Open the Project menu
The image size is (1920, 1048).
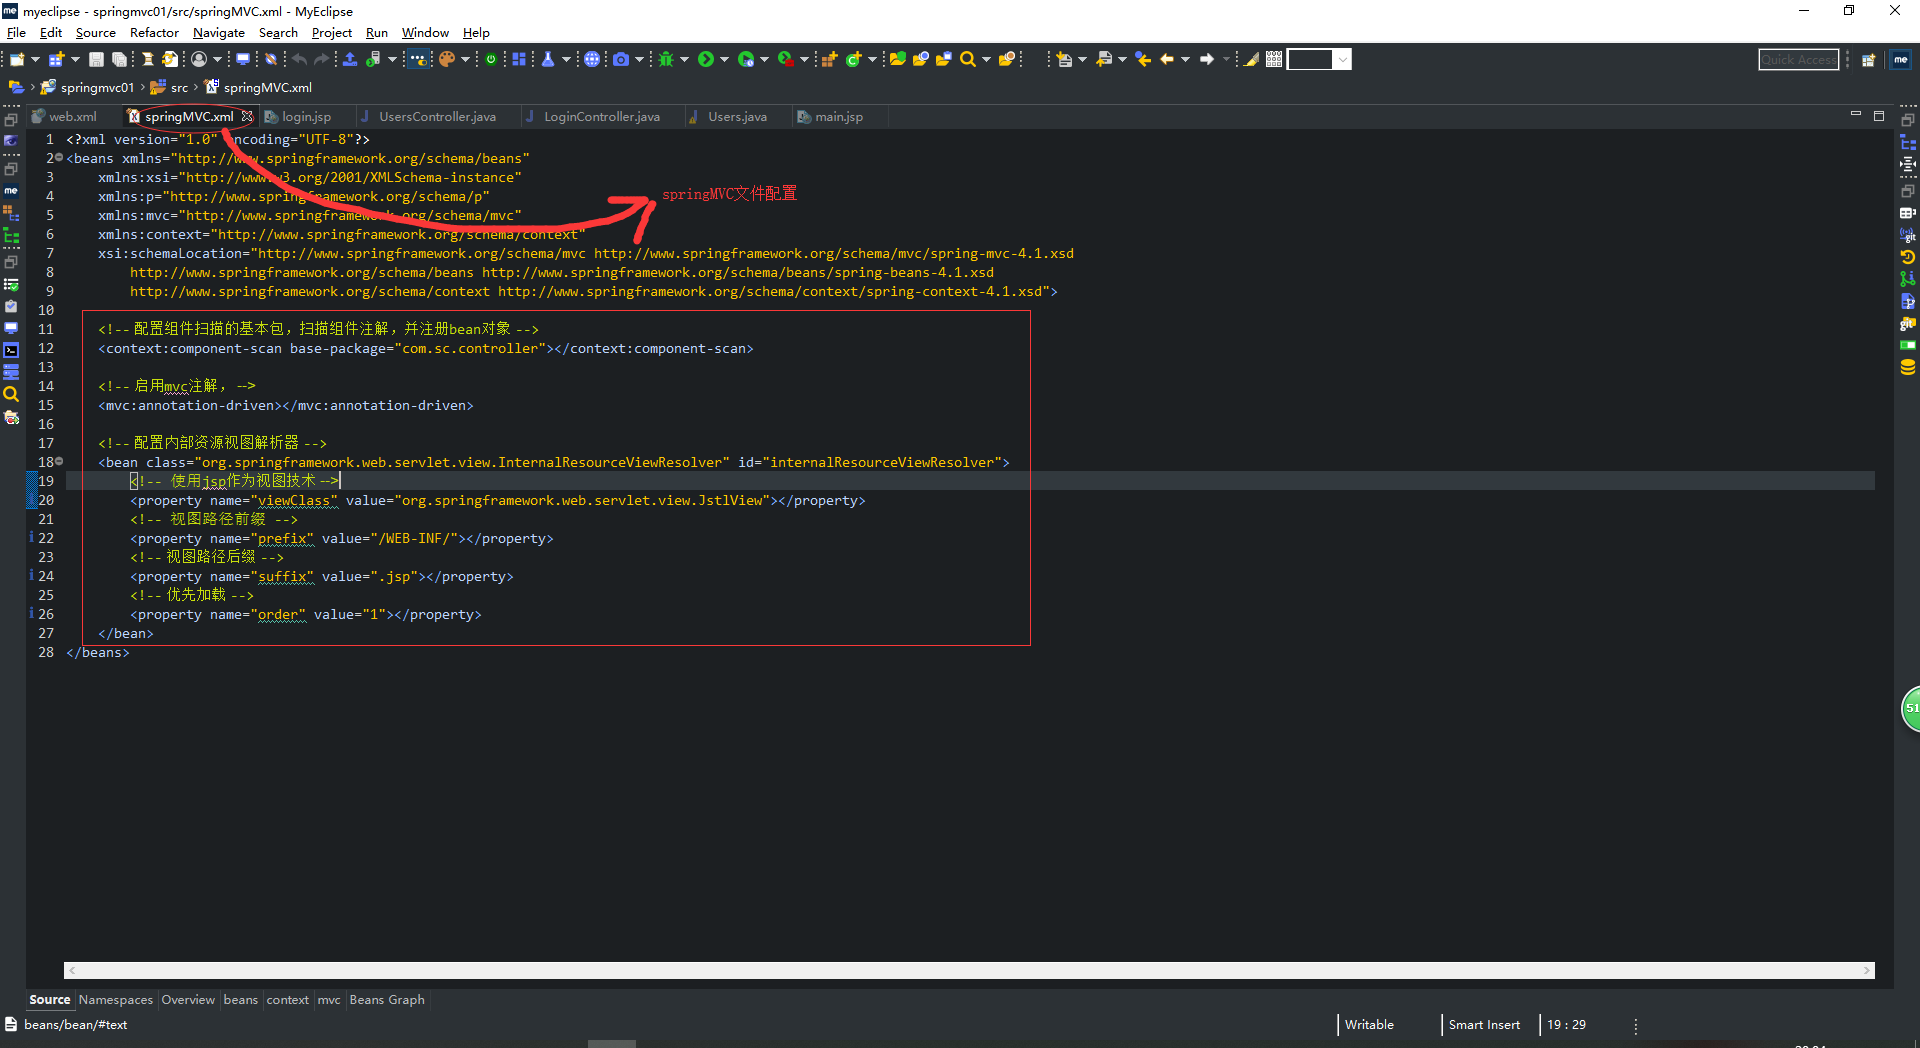(331, 33)
